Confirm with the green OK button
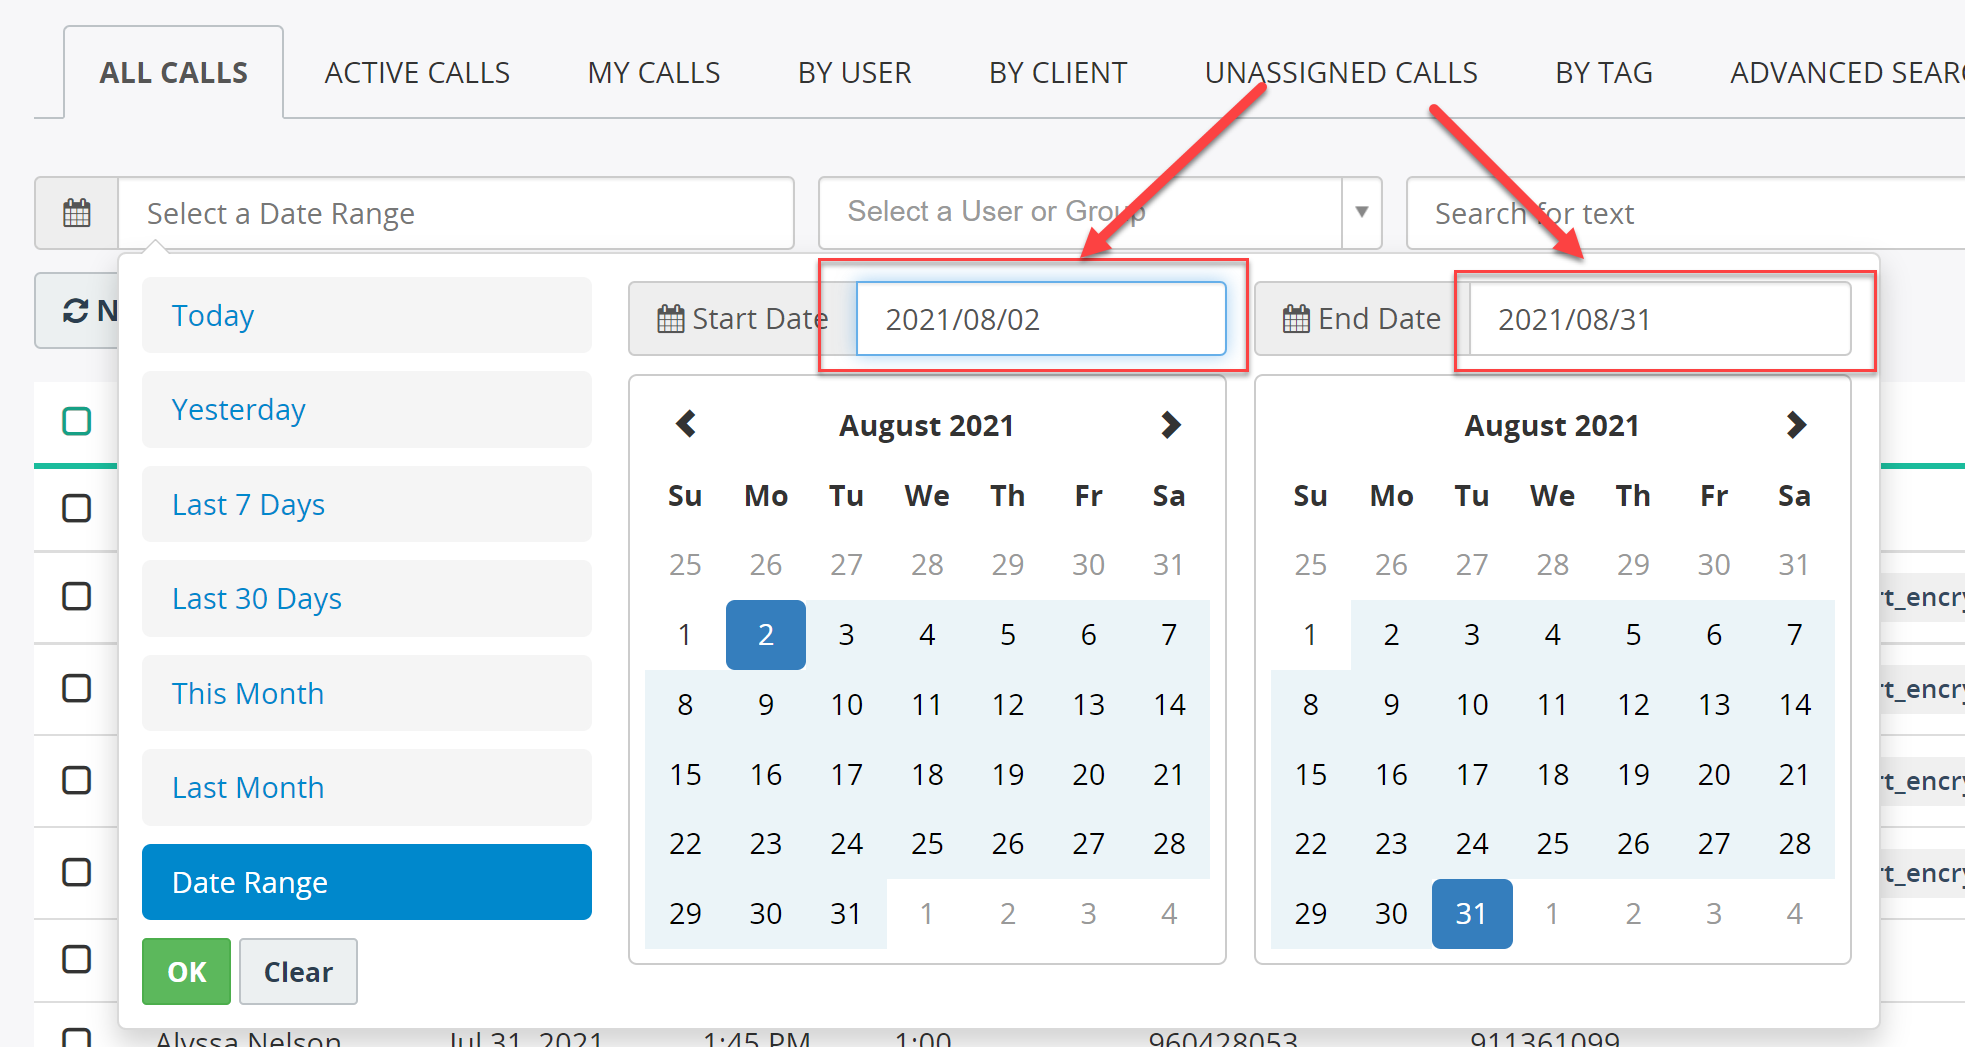Image resolution: width=1965 pixels, height=1047 pixels. [x=187, y=971]
